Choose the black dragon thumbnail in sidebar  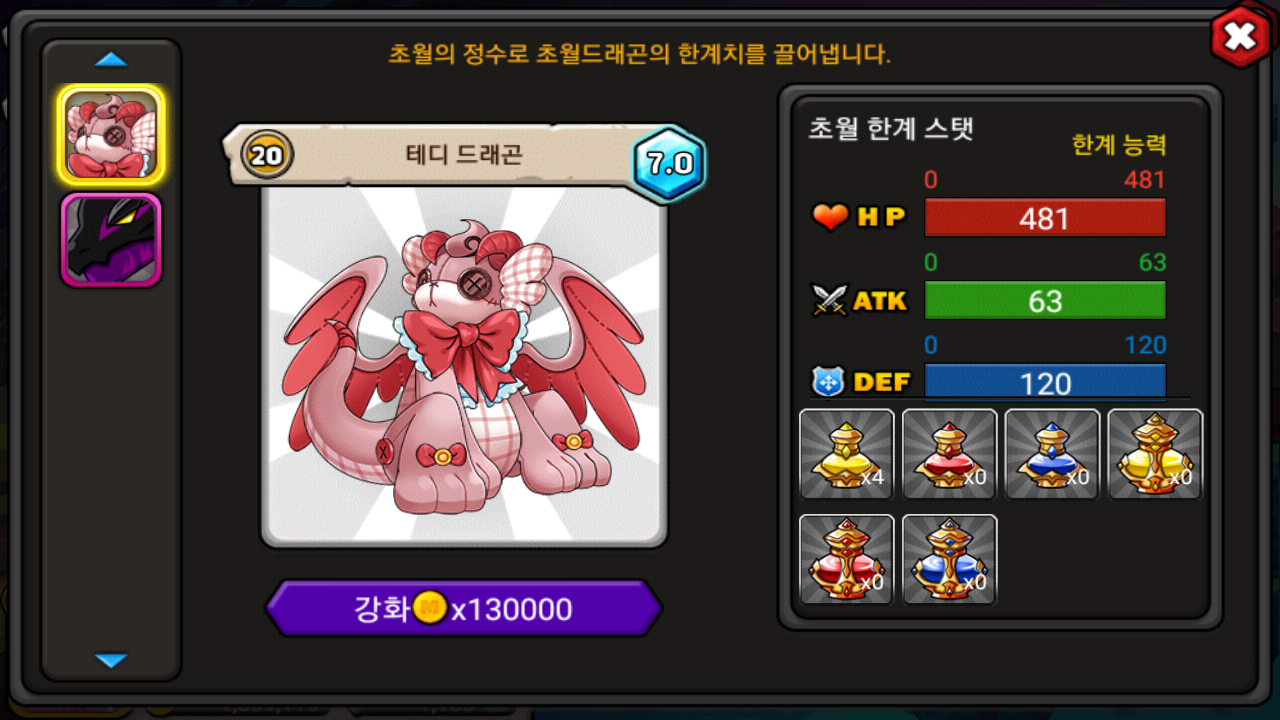111,240
